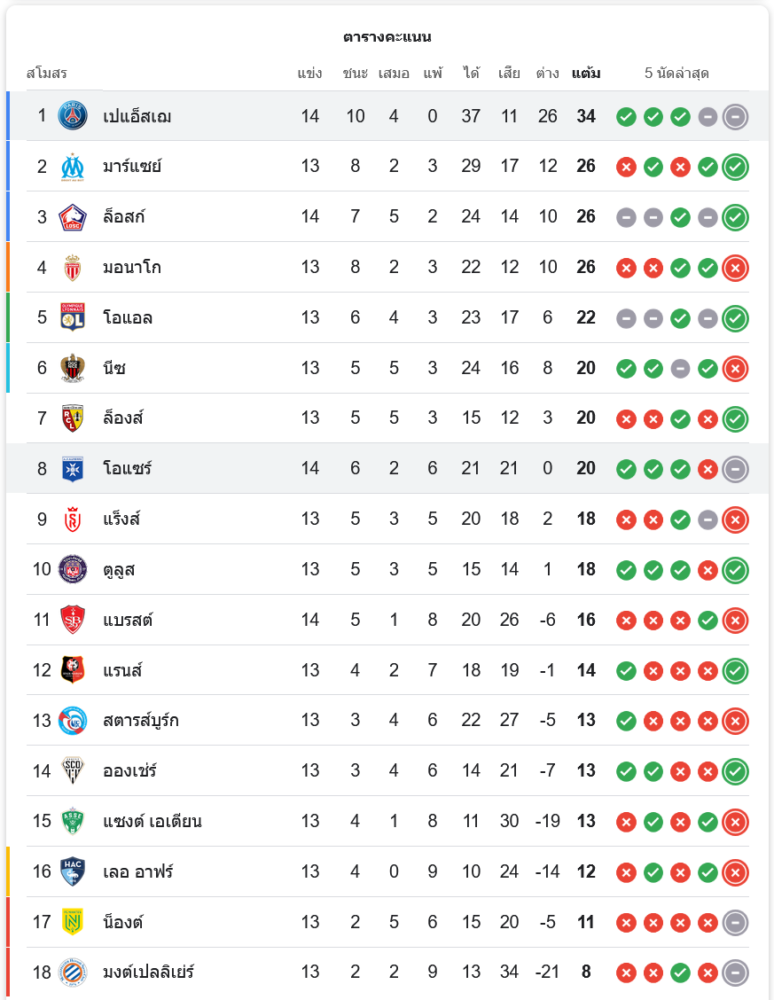Viewport: 774px width, 1000px height.
Task: Click the Nice (นีซ) club crest
Action: tap(72, 368)
